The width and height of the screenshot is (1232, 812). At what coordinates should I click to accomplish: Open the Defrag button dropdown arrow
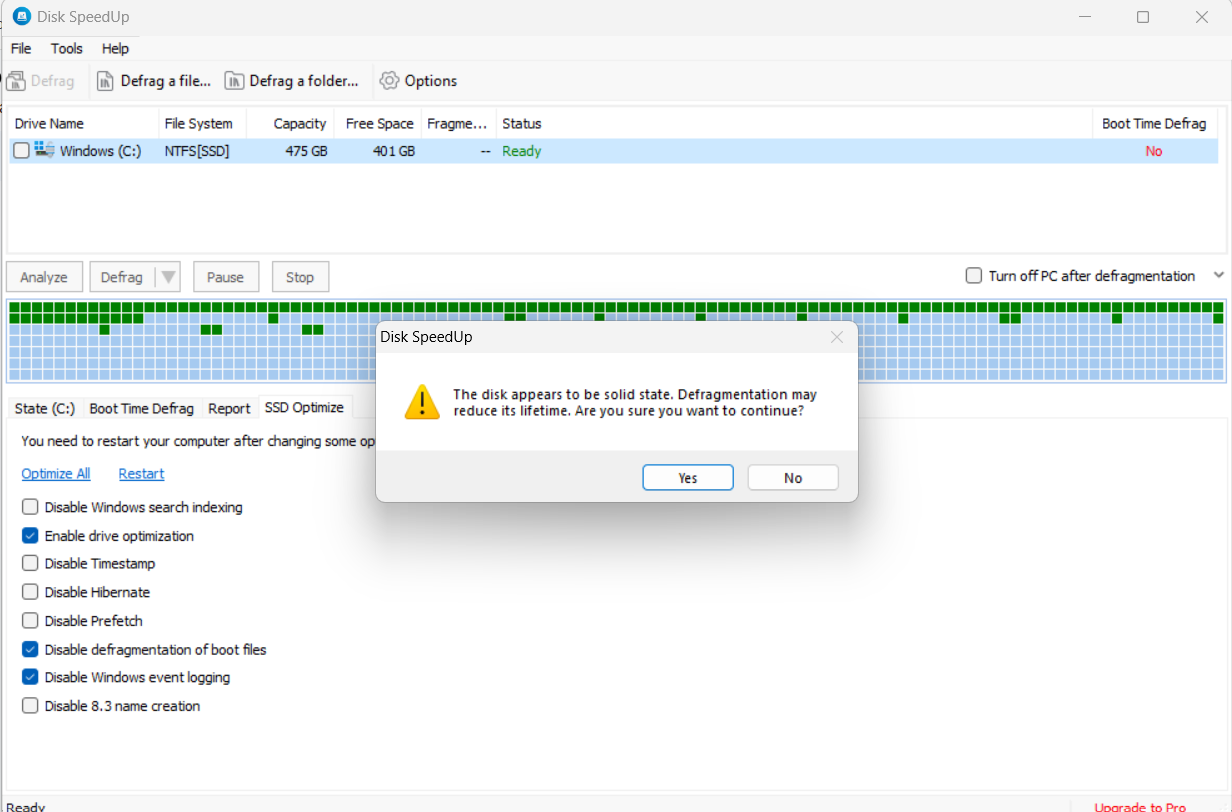(x=168, y=277)
